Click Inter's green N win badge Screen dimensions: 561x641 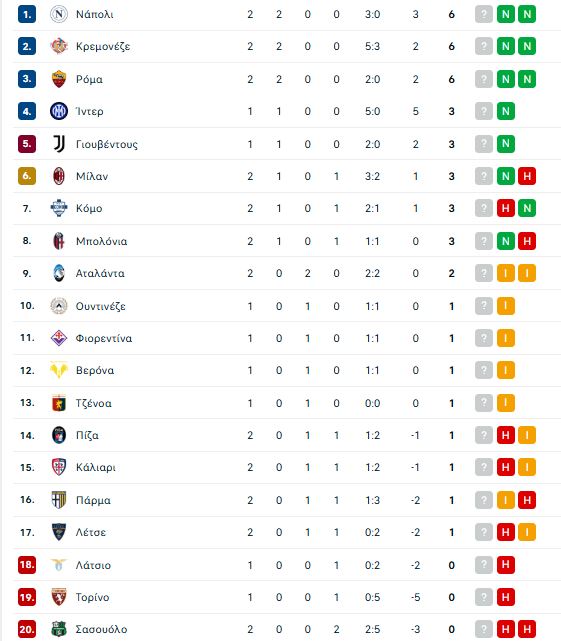click(x=506, y=111)
